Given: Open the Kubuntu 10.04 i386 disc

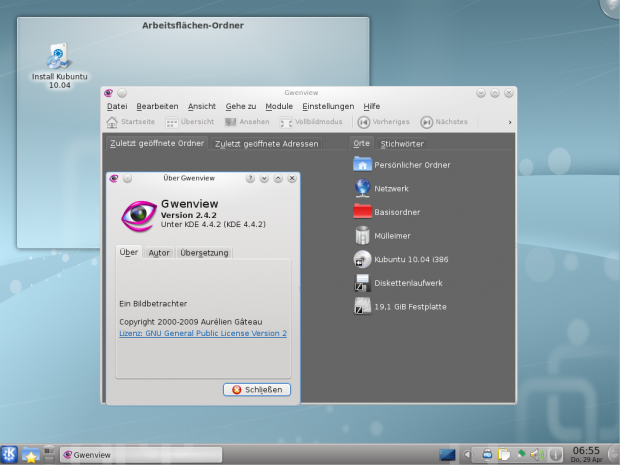Looking at the screenshot, I should point(401,259).
